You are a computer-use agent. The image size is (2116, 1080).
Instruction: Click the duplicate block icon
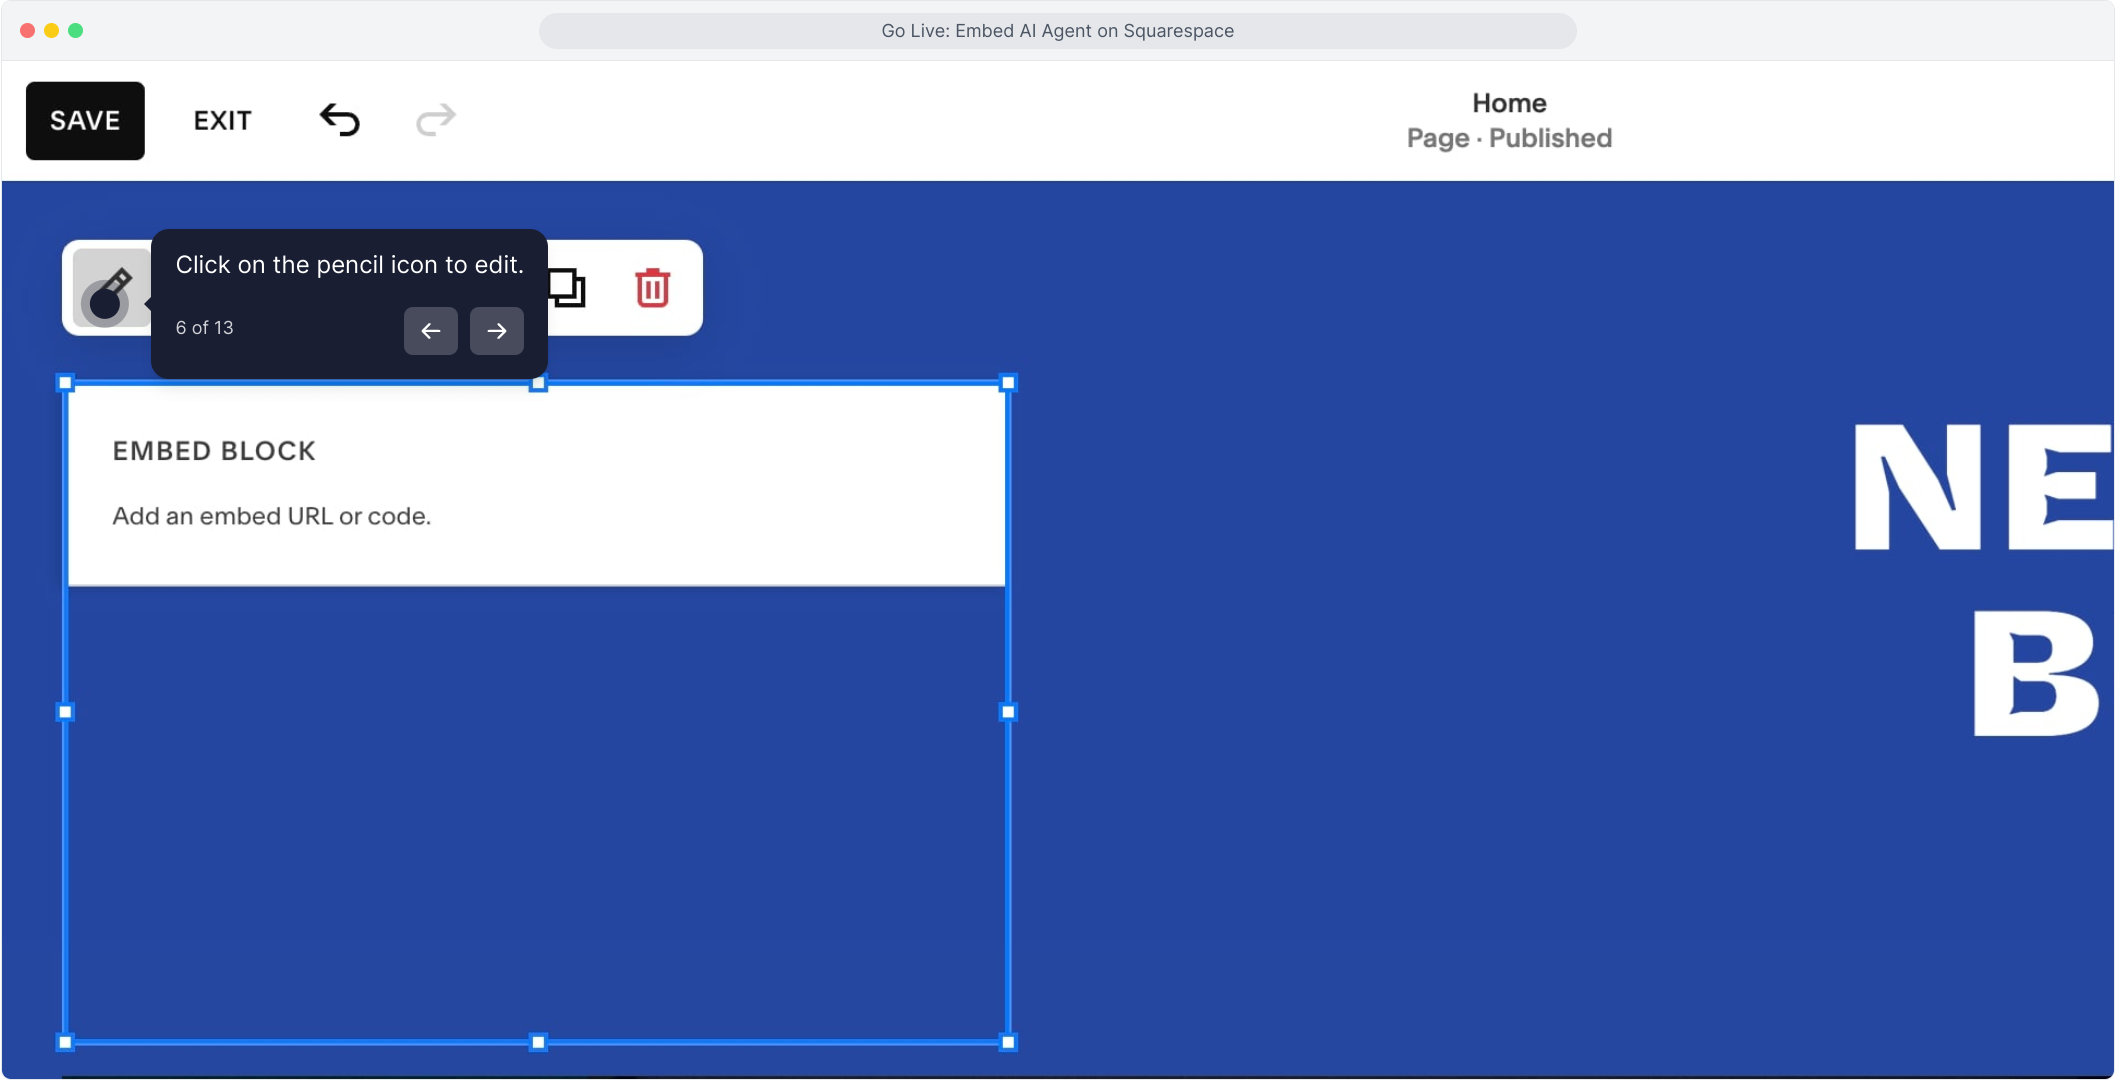point(568,288)
